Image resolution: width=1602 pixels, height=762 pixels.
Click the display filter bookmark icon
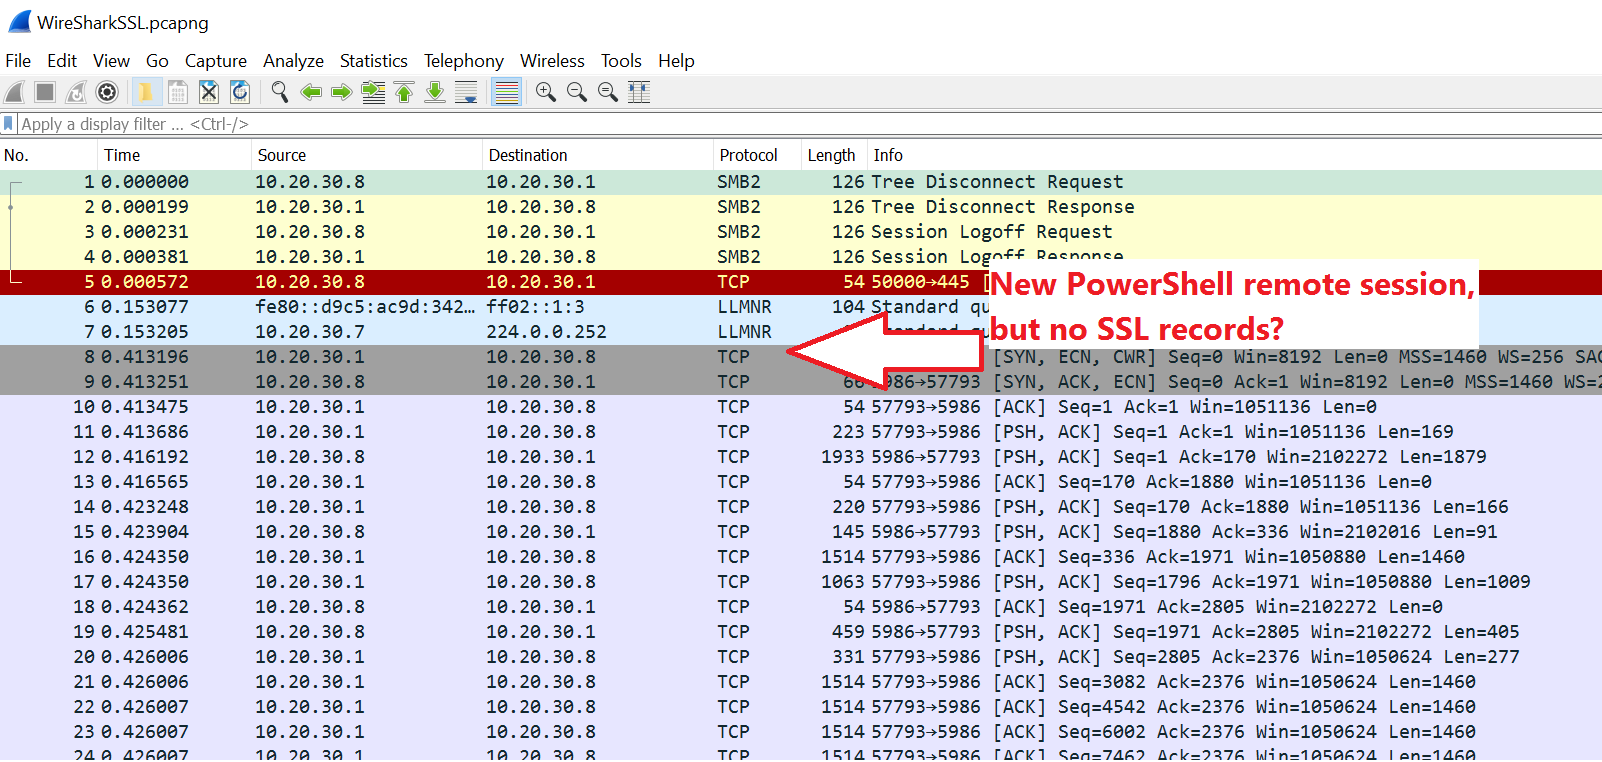[9, 124]
